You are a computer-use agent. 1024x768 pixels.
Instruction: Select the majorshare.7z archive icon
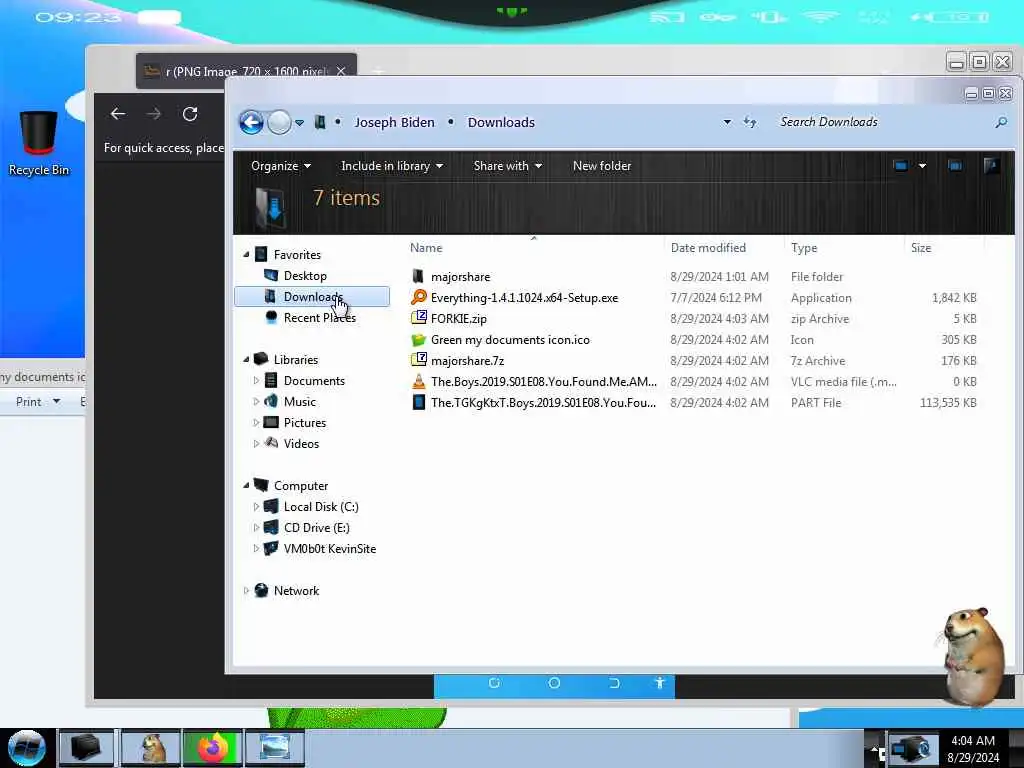418,360
